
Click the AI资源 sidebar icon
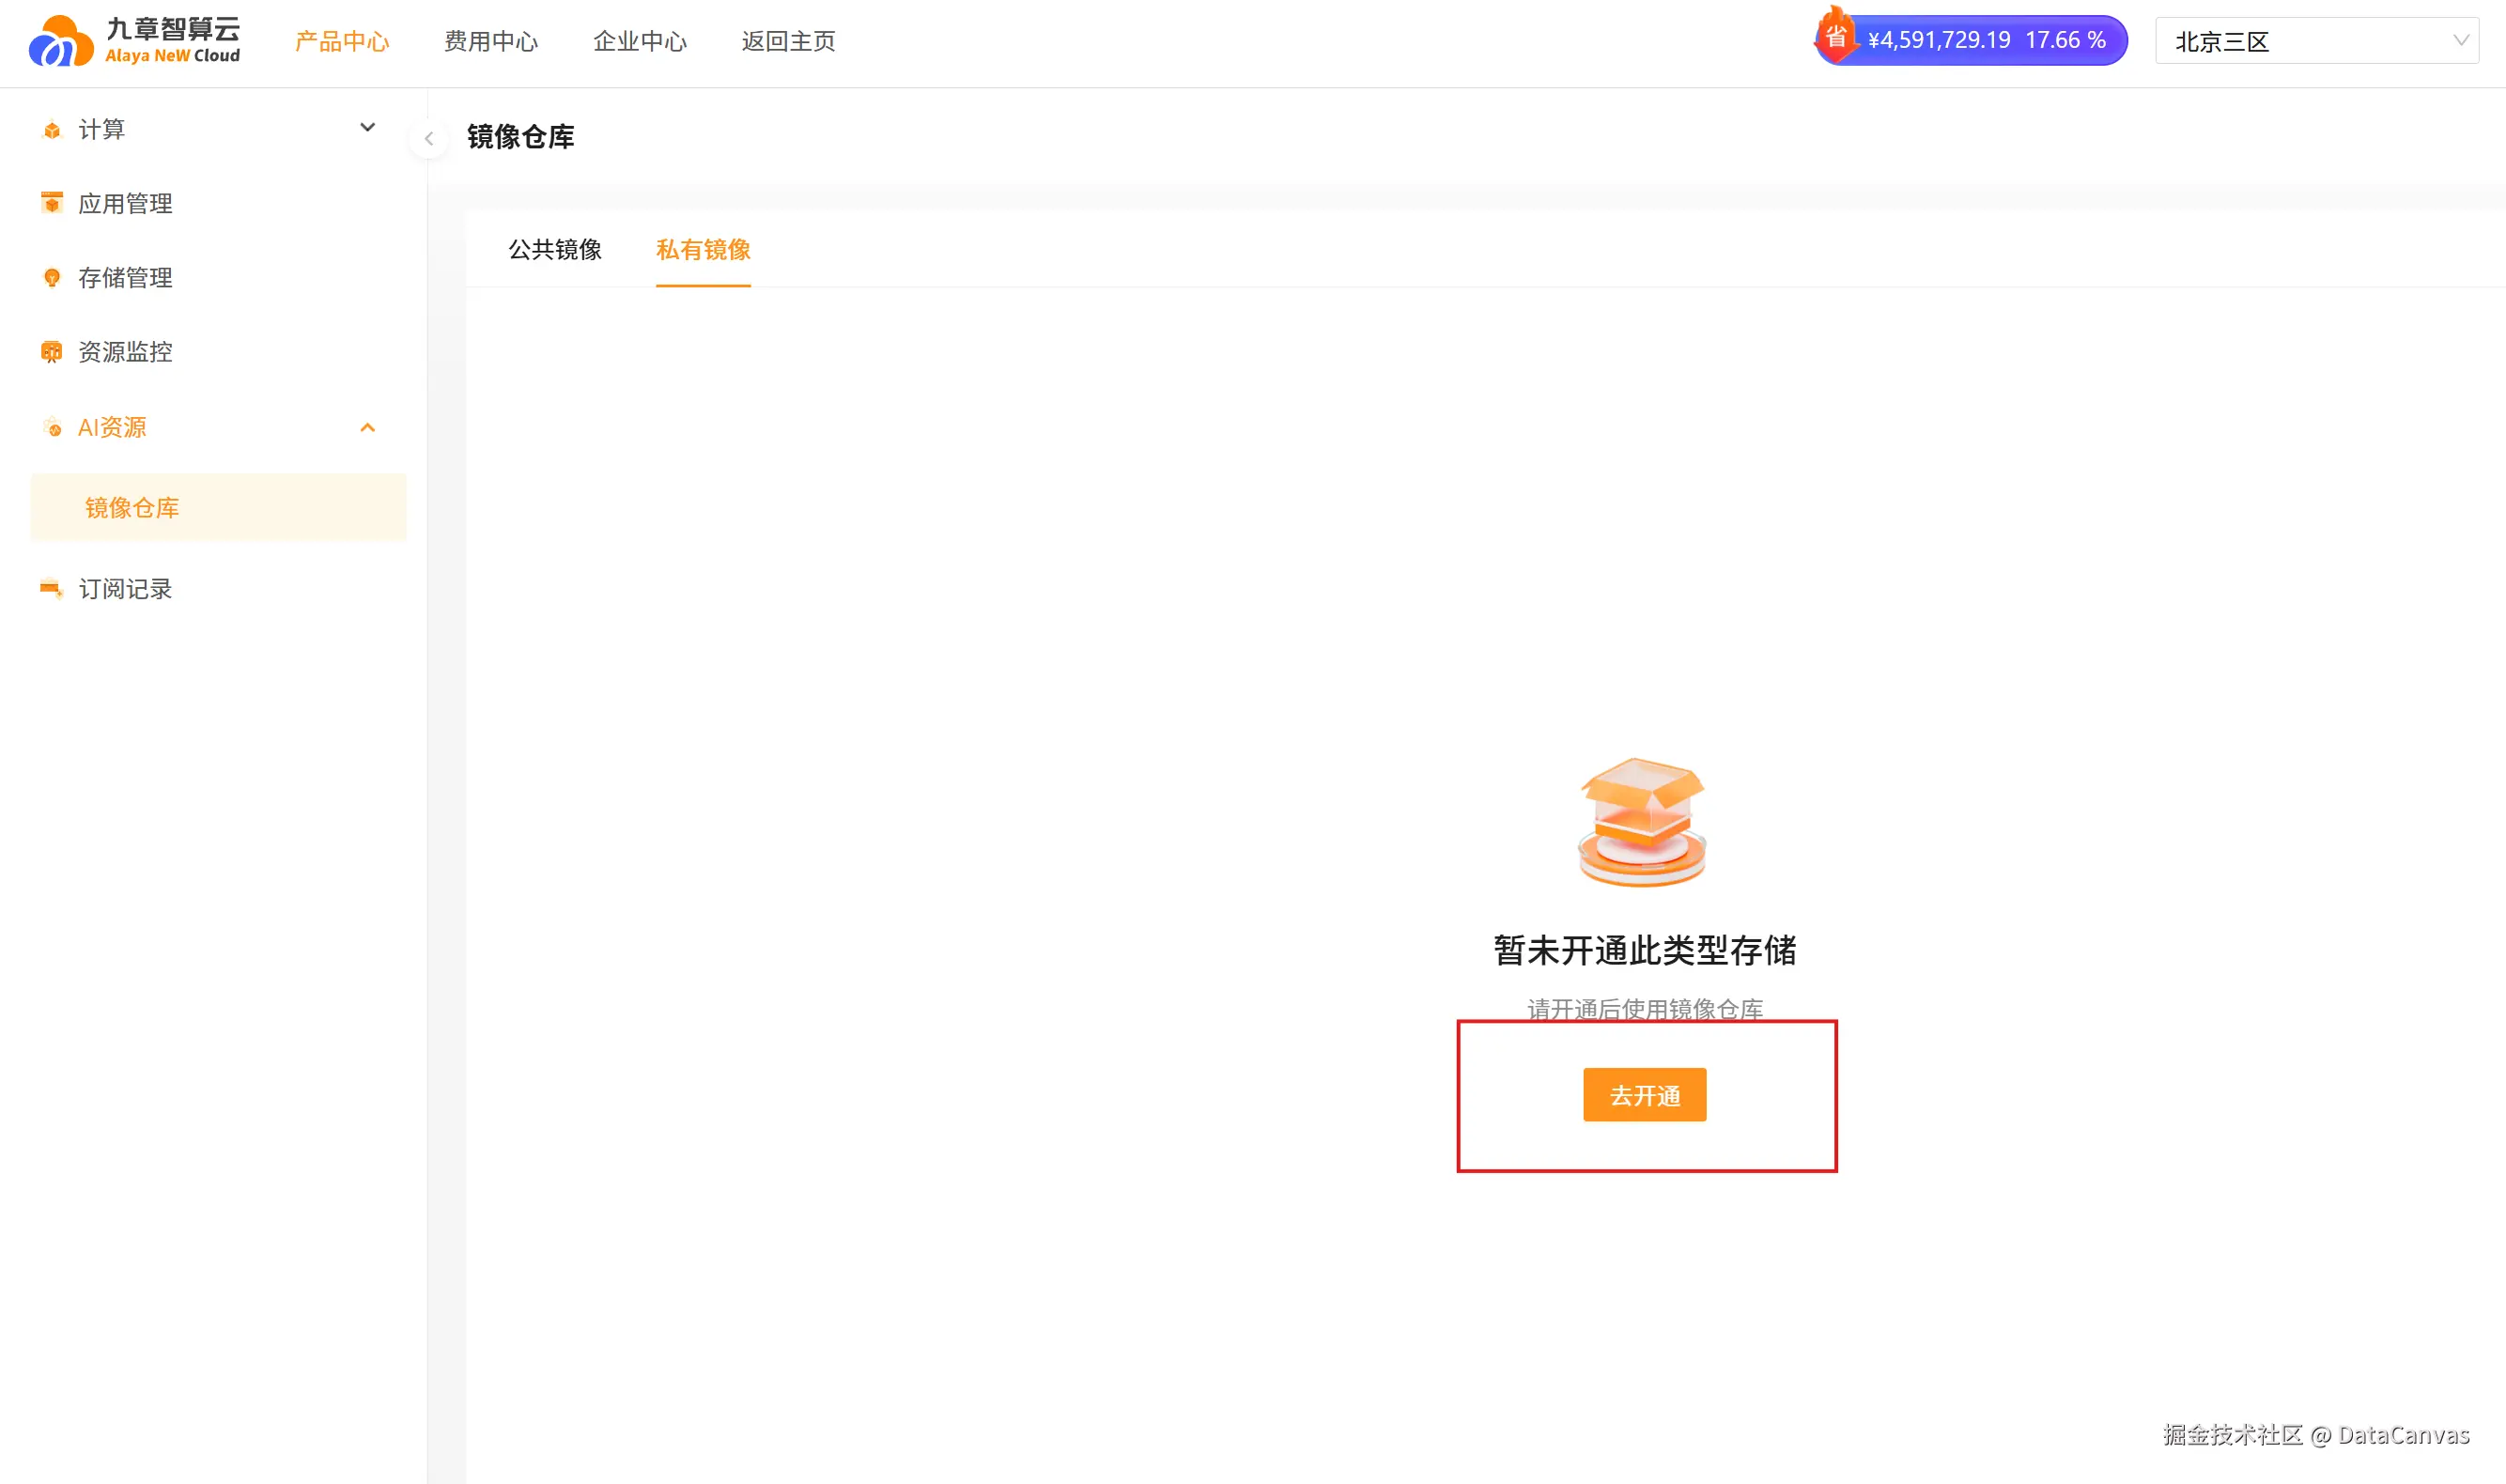click(x=52, y=428)
